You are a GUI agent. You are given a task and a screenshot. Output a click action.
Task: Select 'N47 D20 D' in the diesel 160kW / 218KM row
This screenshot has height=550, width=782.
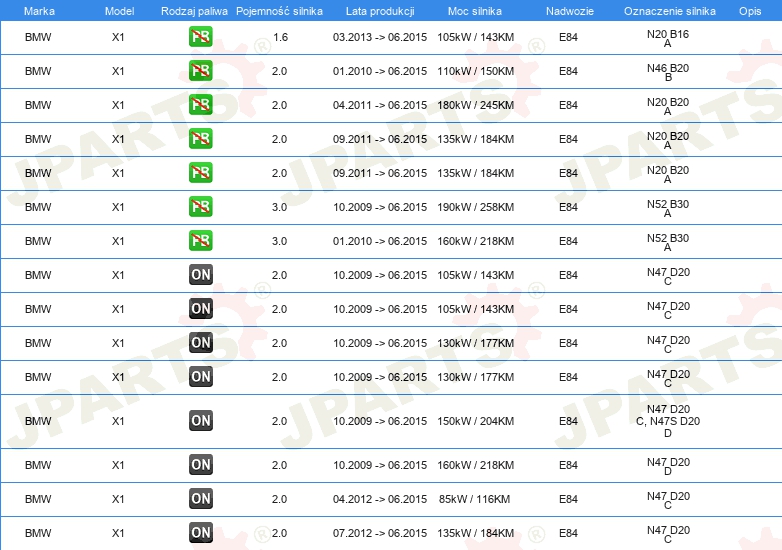668,466
